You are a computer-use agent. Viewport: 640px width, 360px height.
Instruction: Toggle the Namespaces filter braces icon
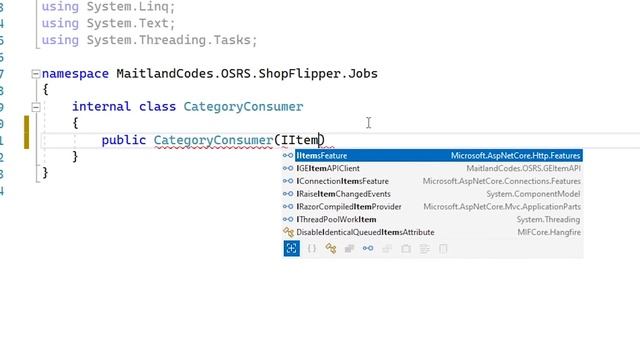[x=312, y=248]
